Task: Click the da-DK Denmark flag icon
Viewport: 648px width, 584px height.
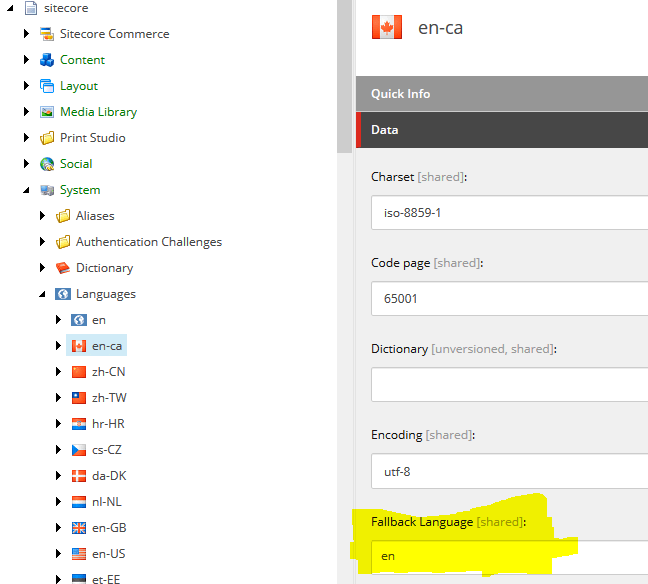Action: (x=79, y=476)
